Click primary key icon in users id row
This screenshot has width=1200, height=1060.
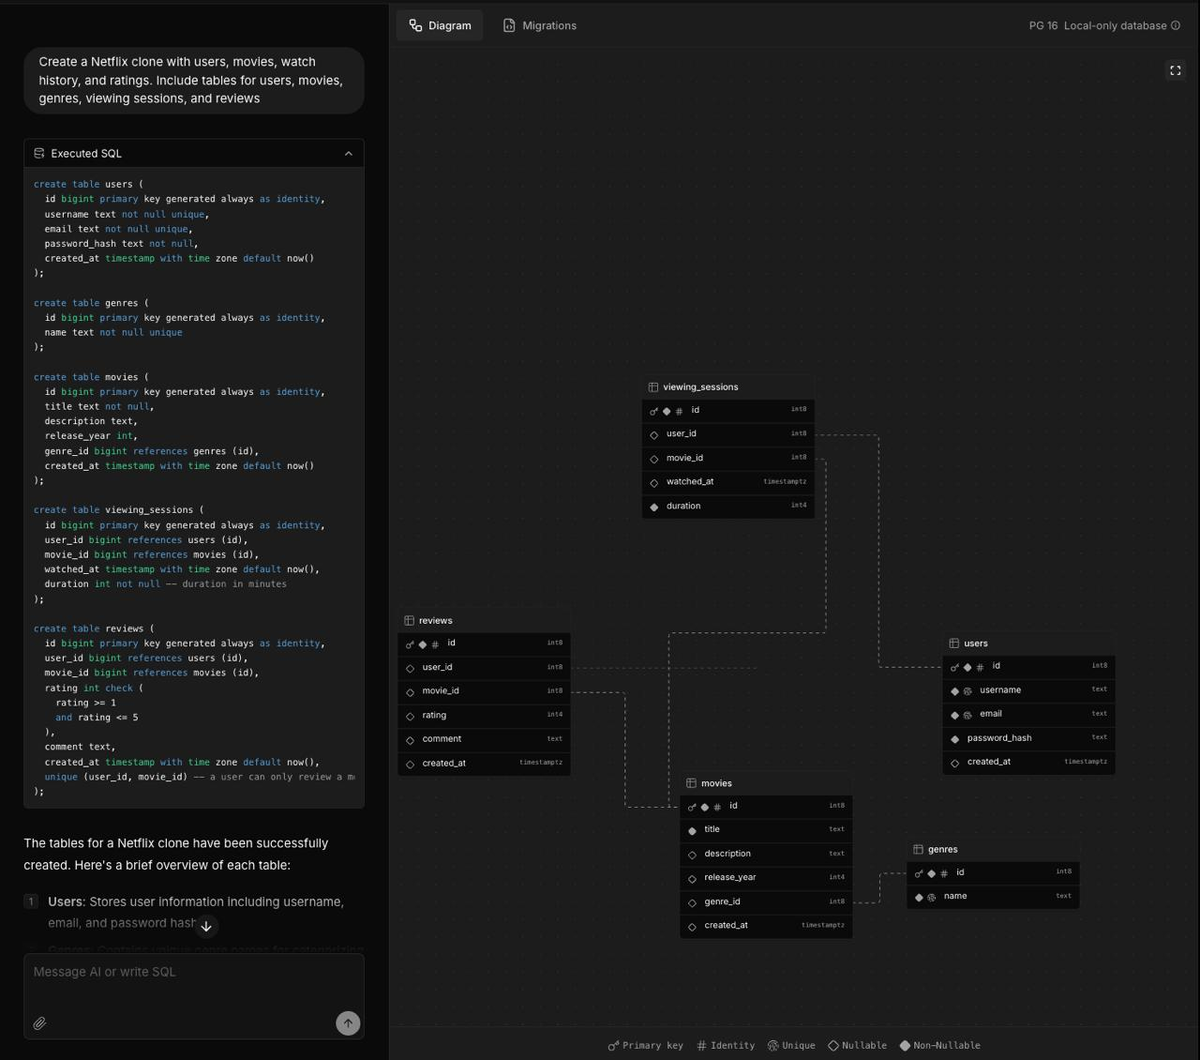click(955, 667)
